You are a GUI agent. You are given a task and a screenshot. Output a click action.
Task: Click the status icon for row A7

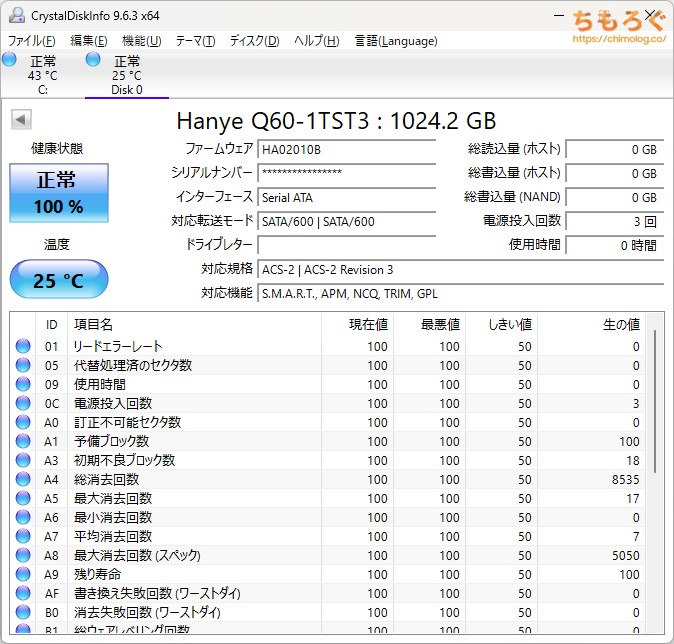tap(23, 536)
